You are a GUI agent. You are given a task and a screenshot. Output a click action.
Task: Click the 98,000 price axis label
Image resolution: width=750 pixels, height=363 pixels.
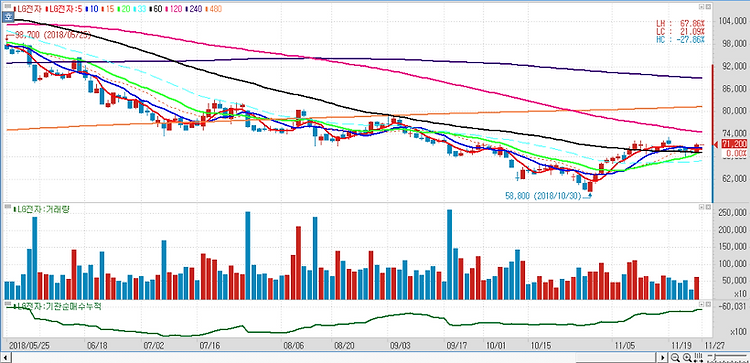[x=735, y=44]
